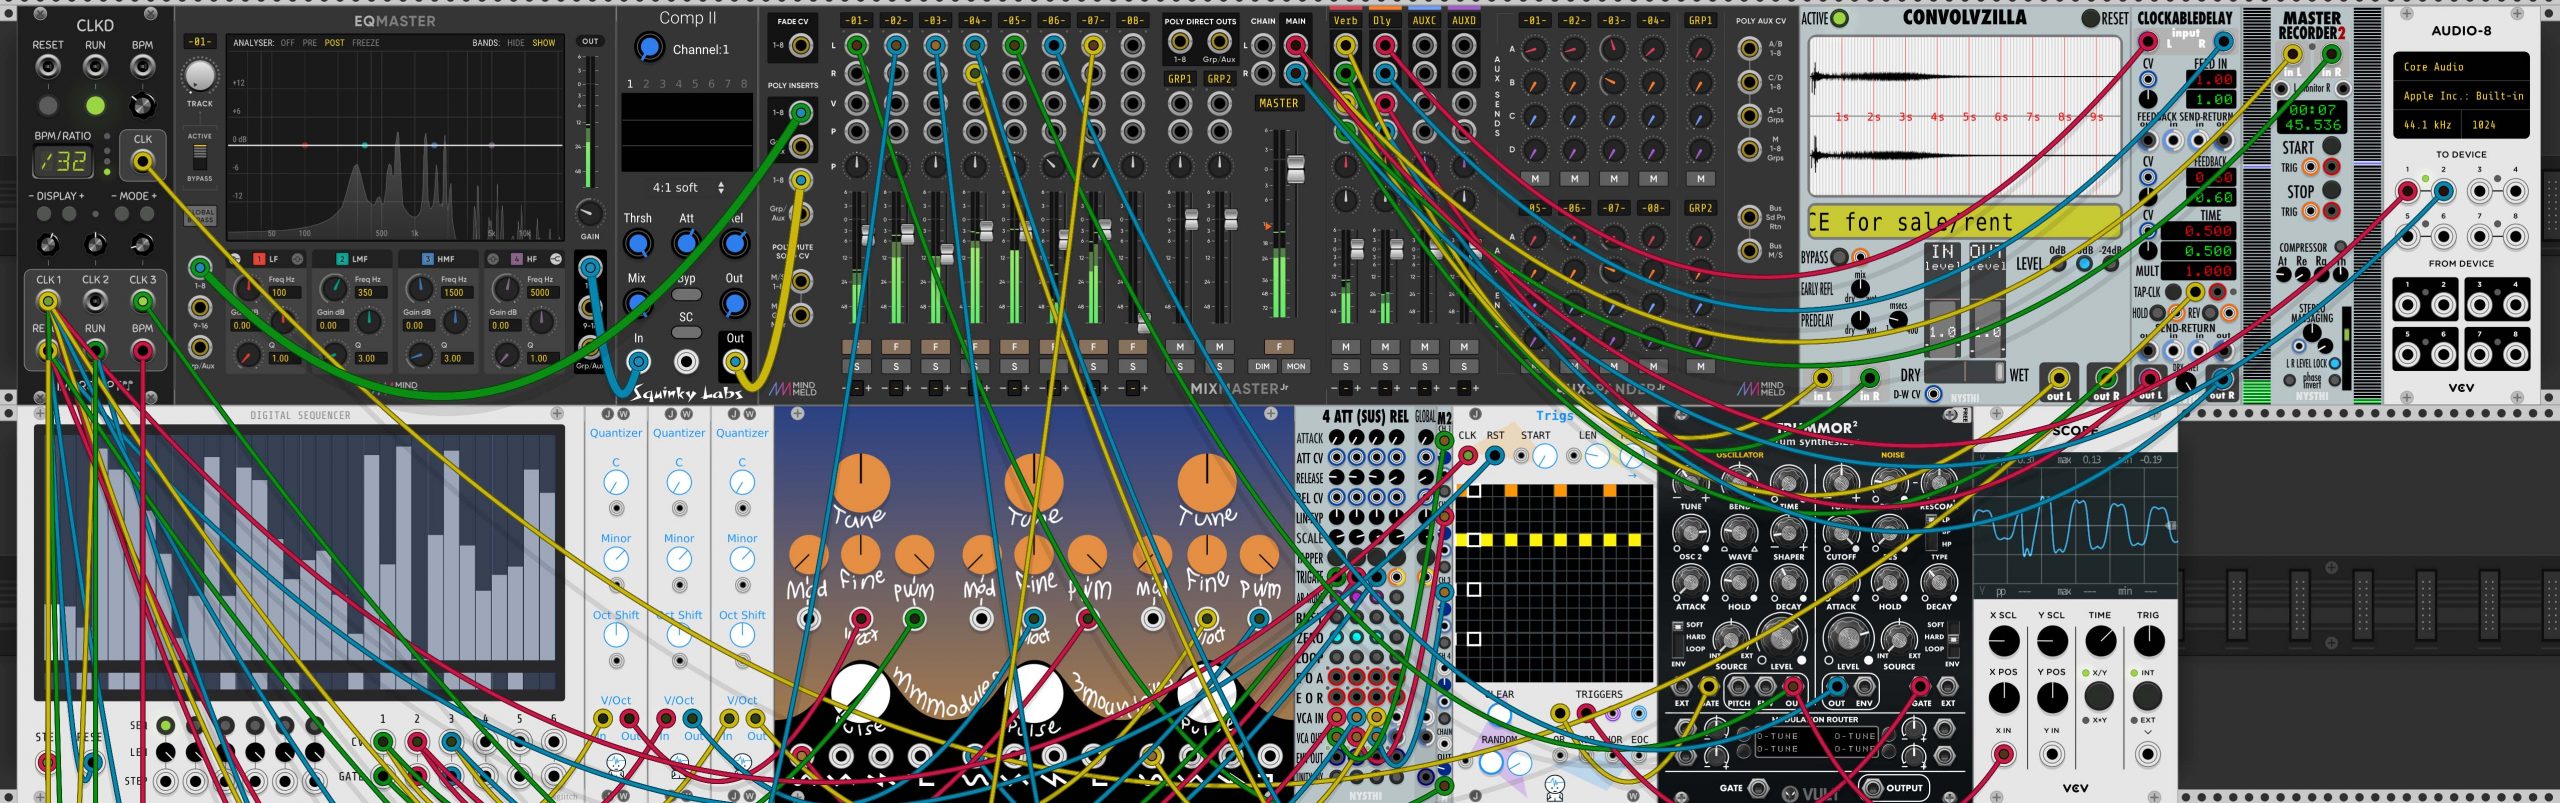Viewport: 2560px width, 803px height.
Task: Adjust the EQMaster output GAIN knob
Action: pos(590,213)
